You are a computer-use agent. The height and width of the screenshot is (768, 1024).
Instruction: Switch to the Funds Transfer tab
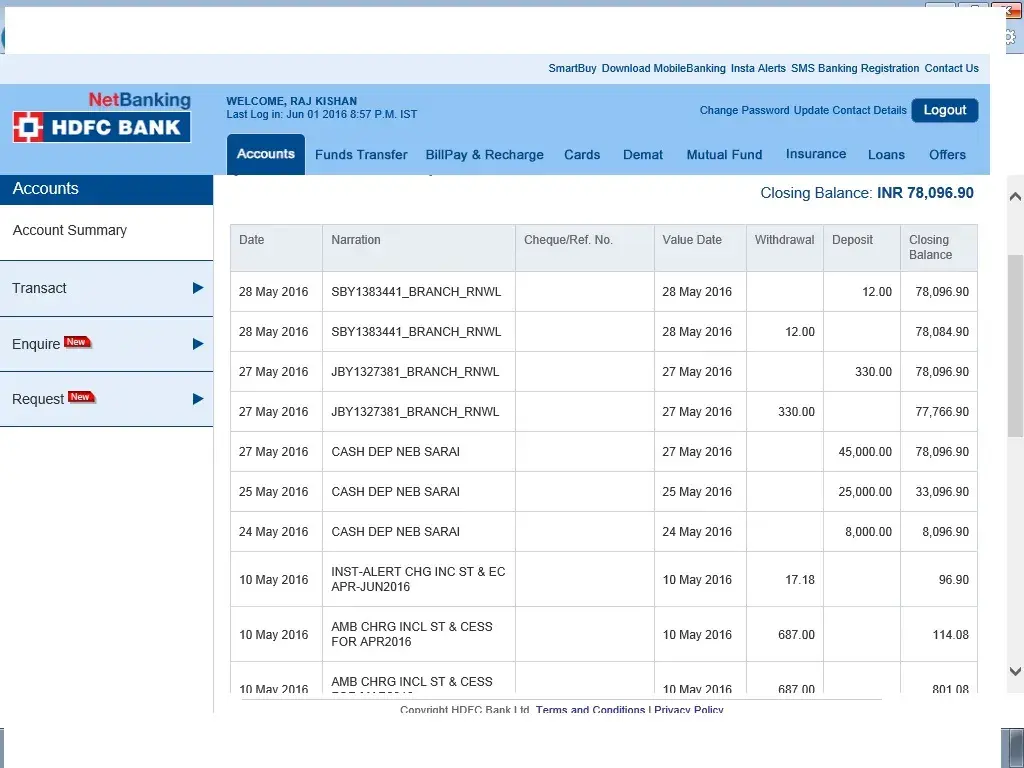[x=361, y=155]
